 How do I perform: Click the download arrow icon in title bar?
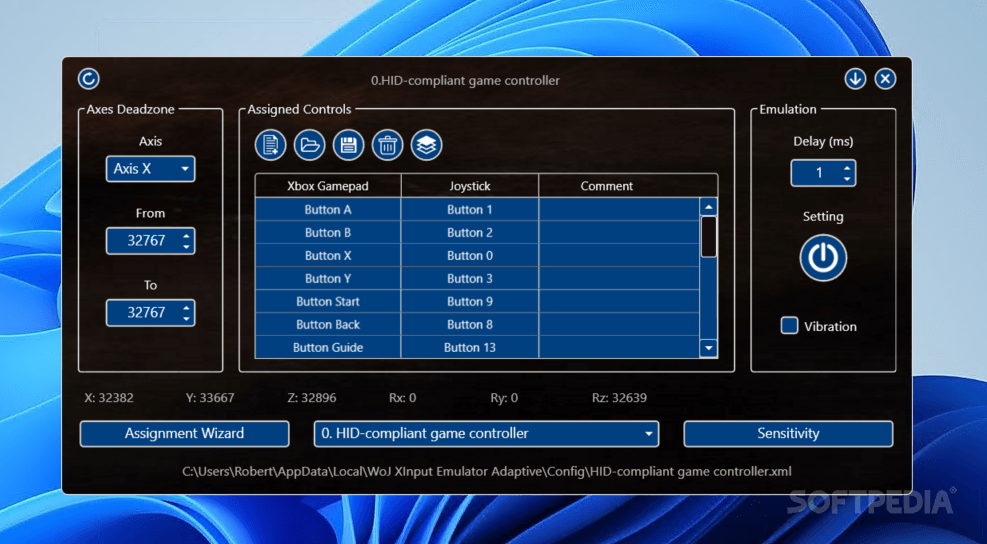[x=855, y=79]
